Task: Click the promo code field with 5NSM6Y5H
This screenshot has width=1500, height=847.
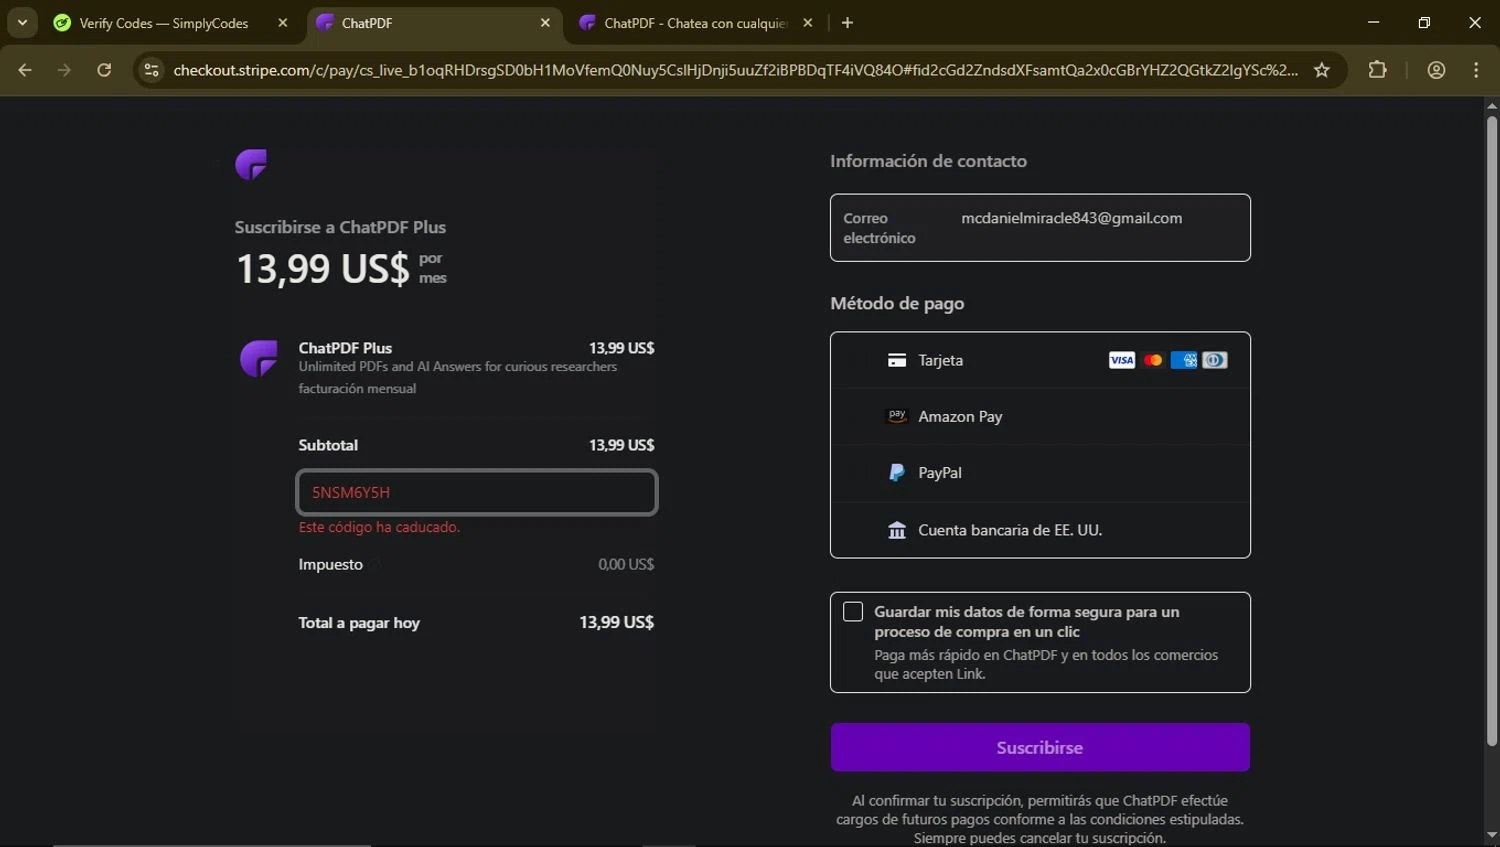Action: (x=477, y=492)
